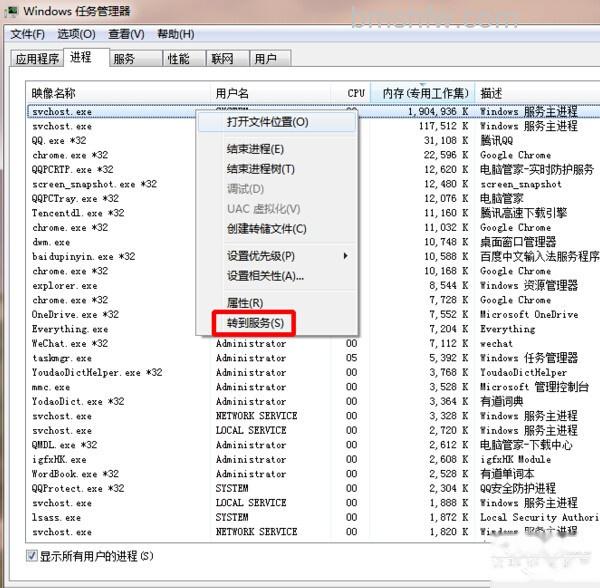The image size is (600, 588).
Task: Click memory value 117,512 K
Action: coord(443,126)
